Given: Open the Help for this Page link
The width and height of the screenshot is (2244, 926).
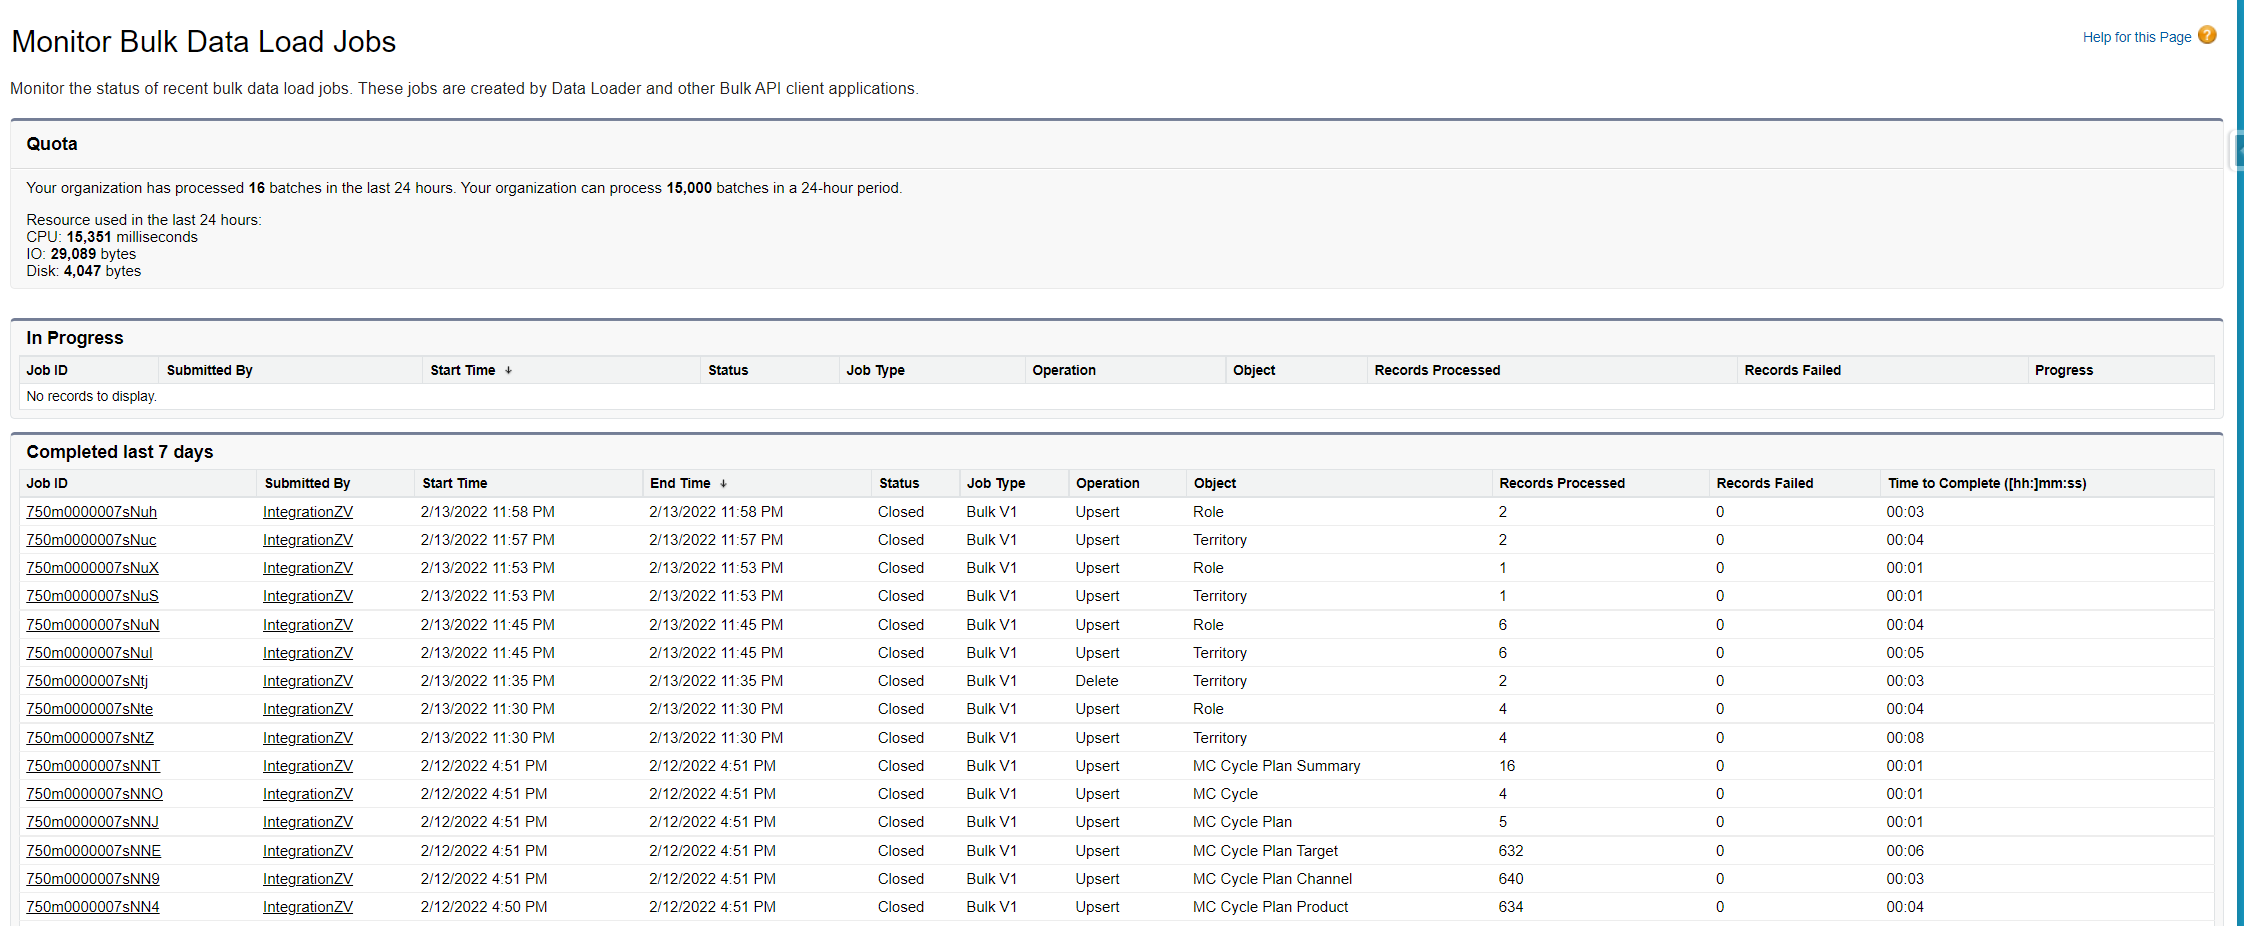Looking at the screenshot, I should 2136,37.
